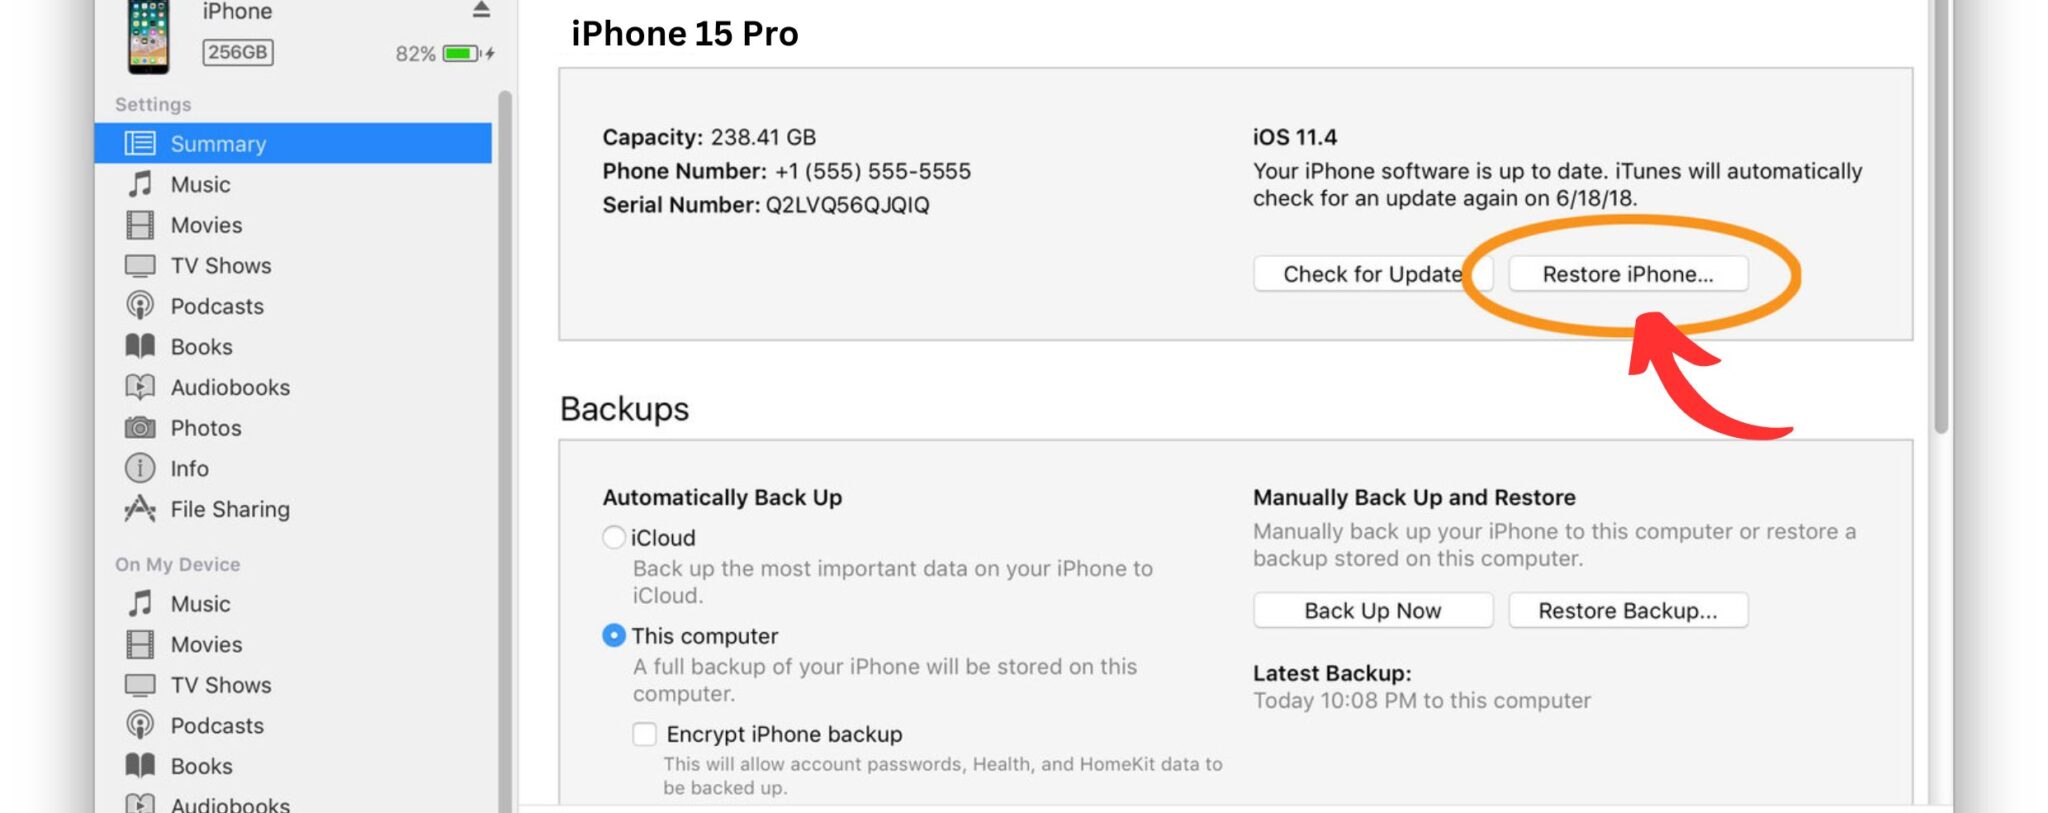The width and height of the screenshot is (2048, 813).
Task: Select the iCloud backup radio button
Action: (614, 537)
